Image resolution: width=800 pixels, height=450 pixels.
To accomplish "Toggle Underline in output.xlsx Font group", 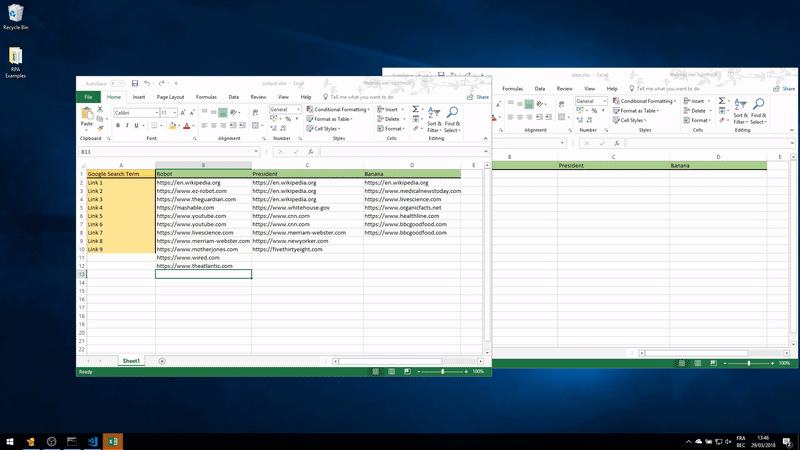I will [x=136, y=126].
